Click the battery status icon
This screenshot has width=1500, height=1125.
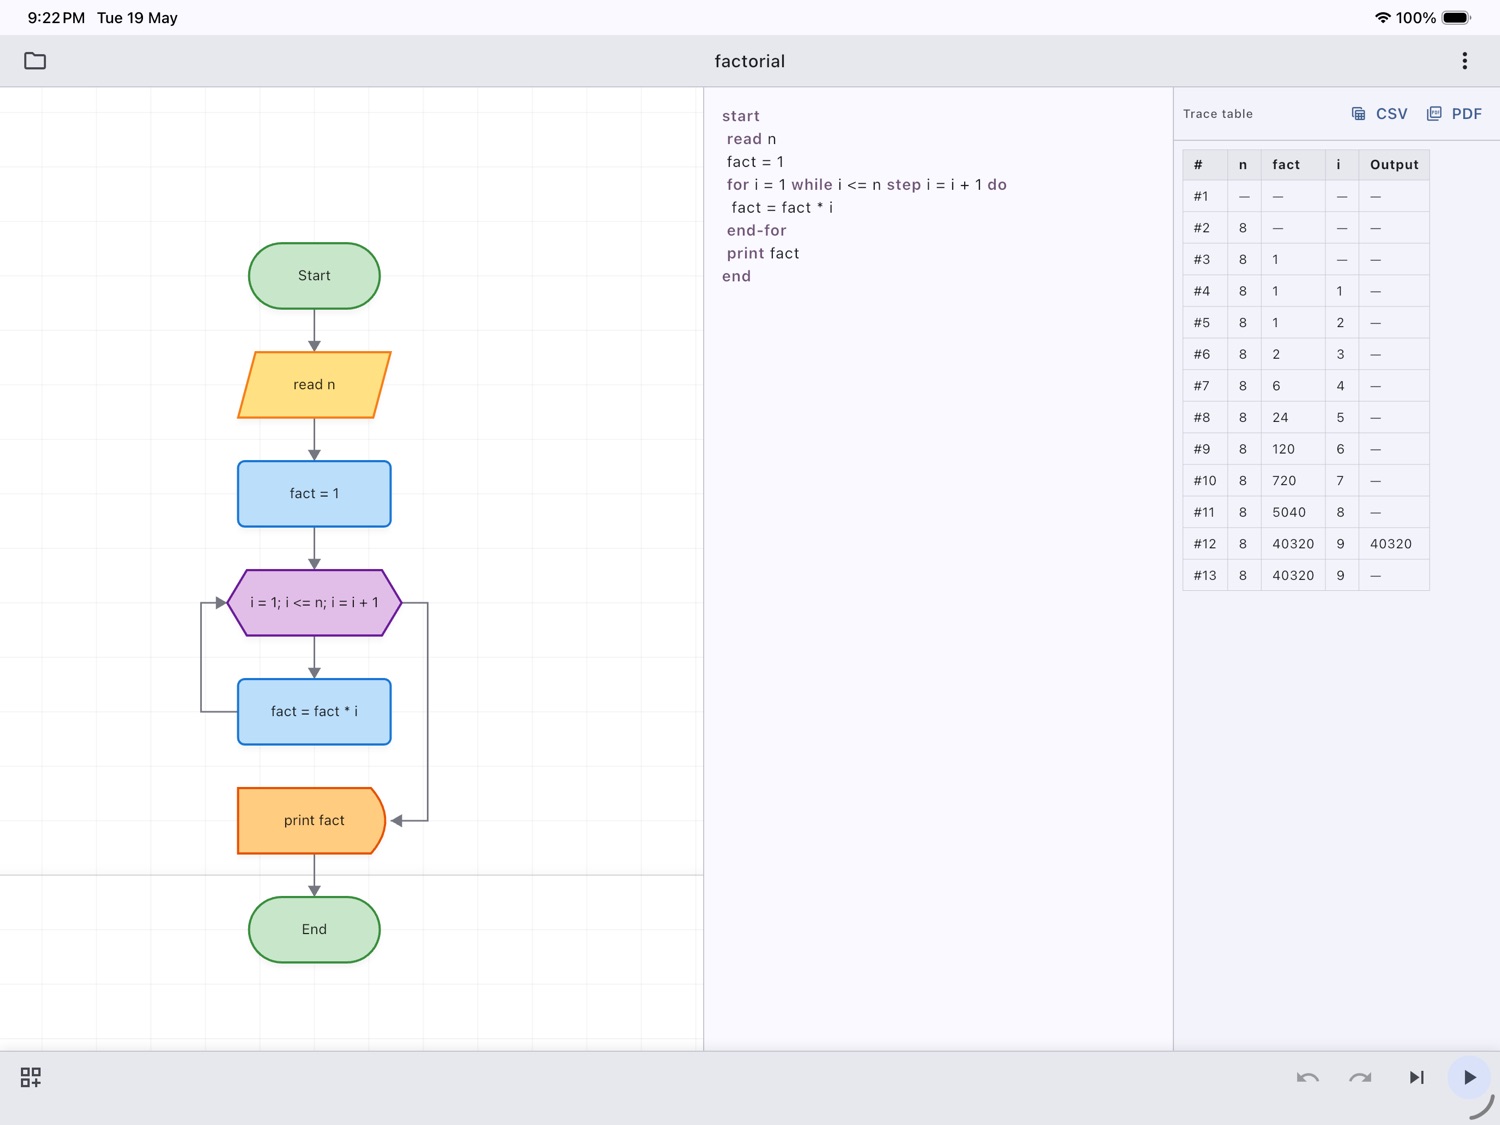pos(1457,18)
